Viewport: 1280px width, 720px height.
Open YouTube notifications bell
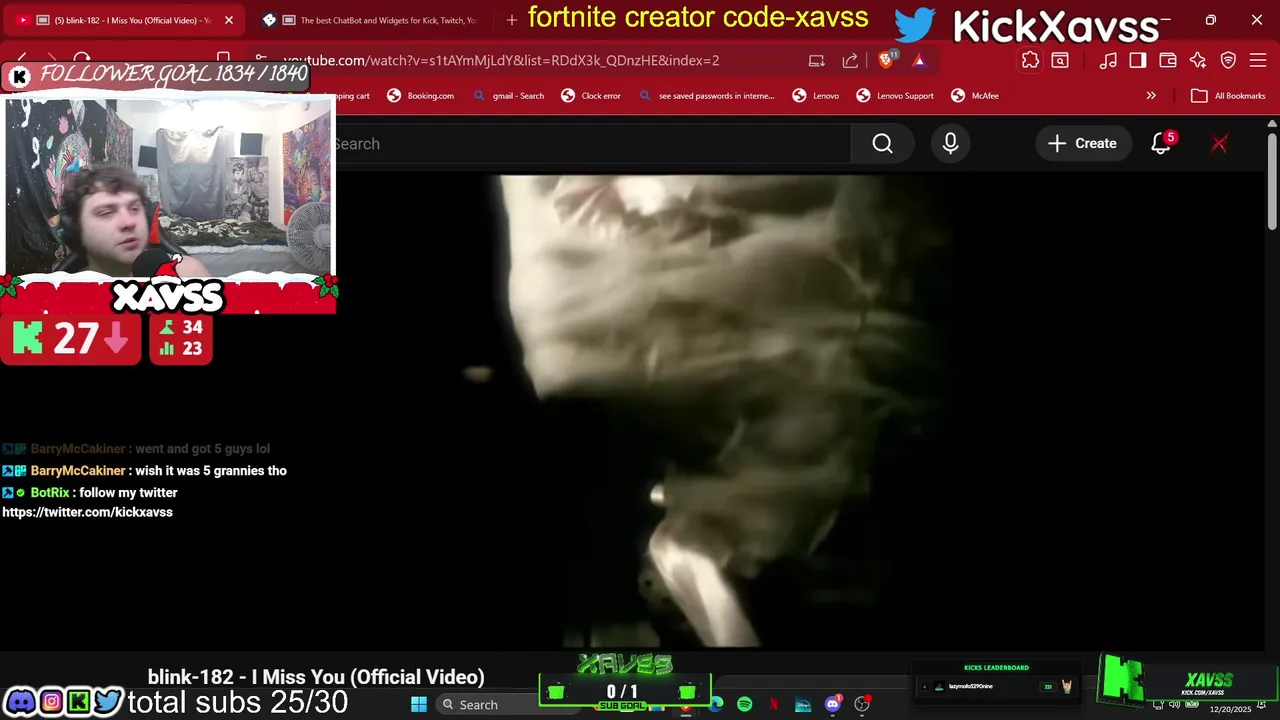(x=1161, y=144)
